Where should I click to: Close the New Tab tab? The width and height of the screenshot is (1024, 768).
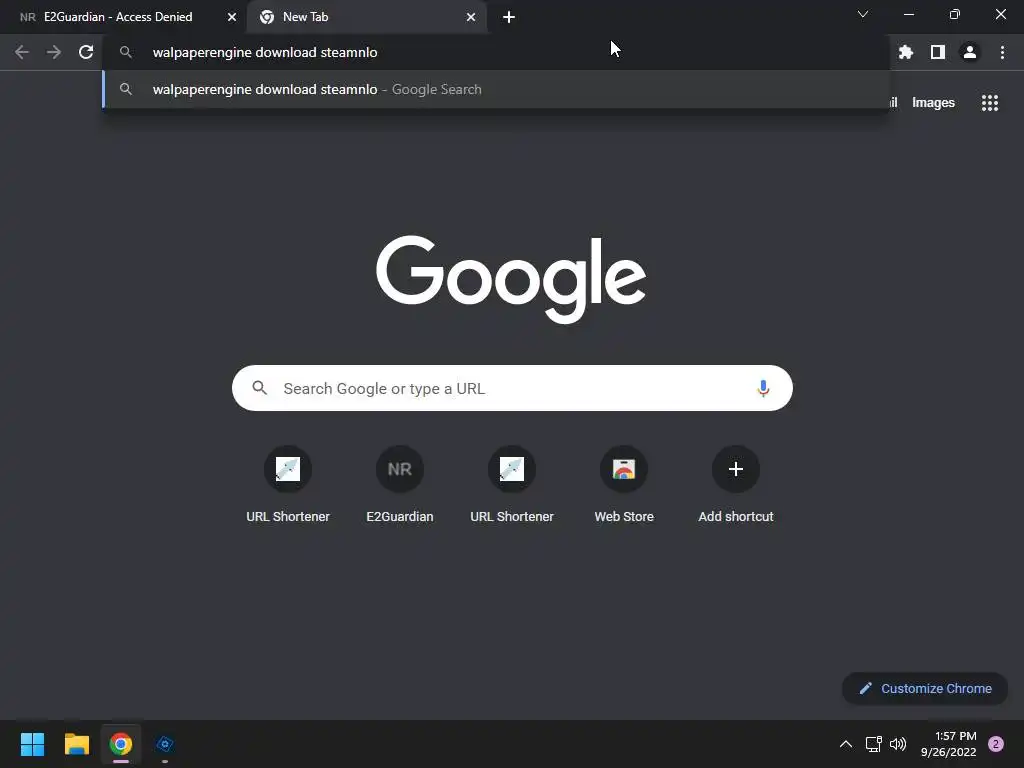pyautogui.click(x=471, y=17)
